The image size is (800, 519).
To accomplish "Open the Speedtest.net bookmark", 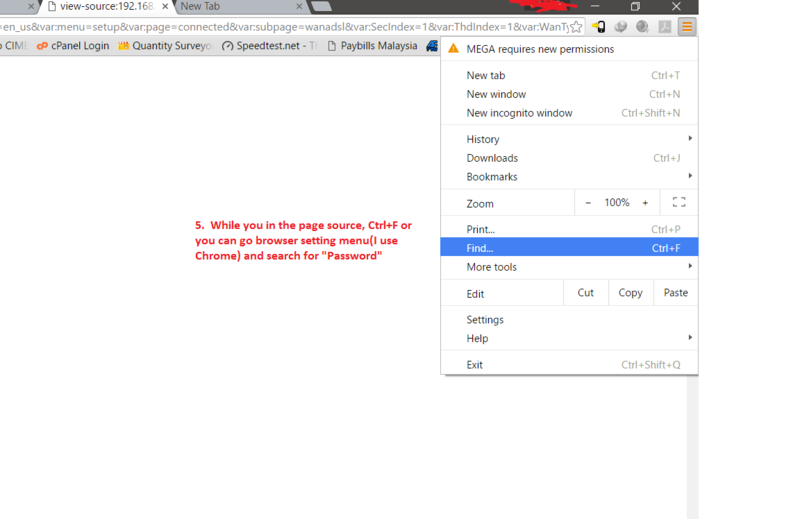I will (269, 46).
